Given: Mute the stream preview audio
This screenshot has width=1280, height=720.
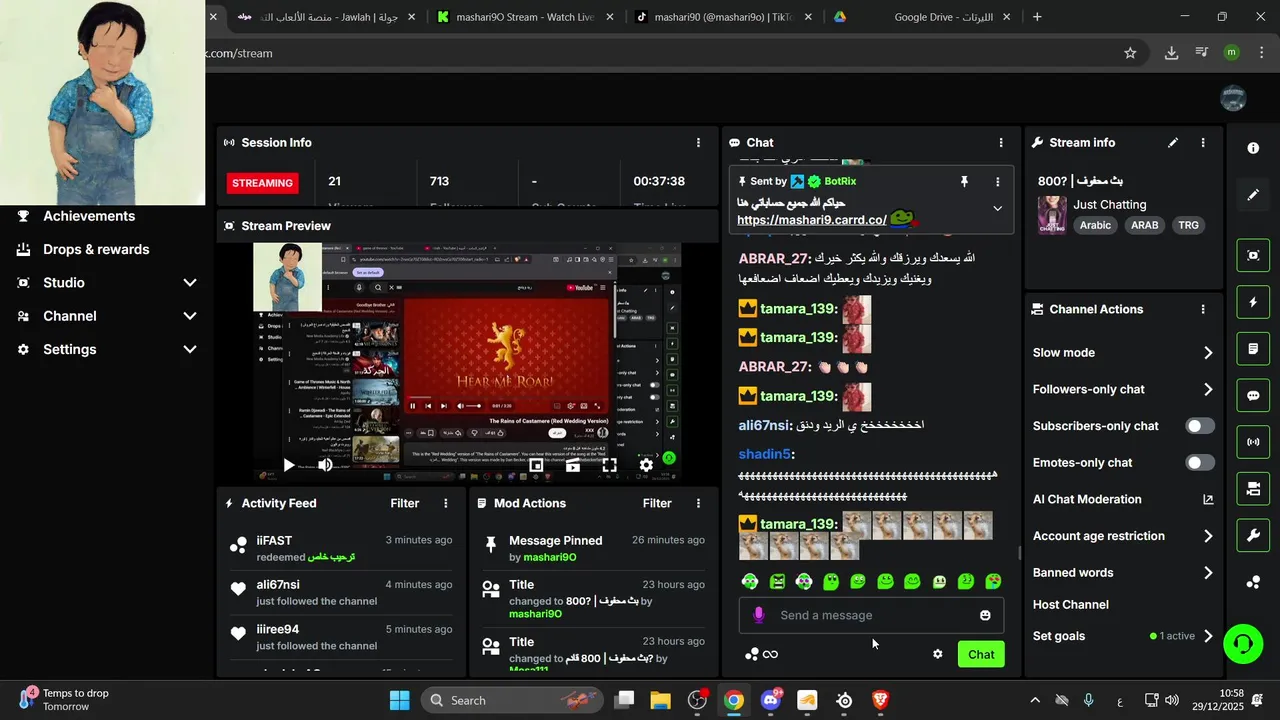Looking at the screenshot, I should [x=325, y=465].
